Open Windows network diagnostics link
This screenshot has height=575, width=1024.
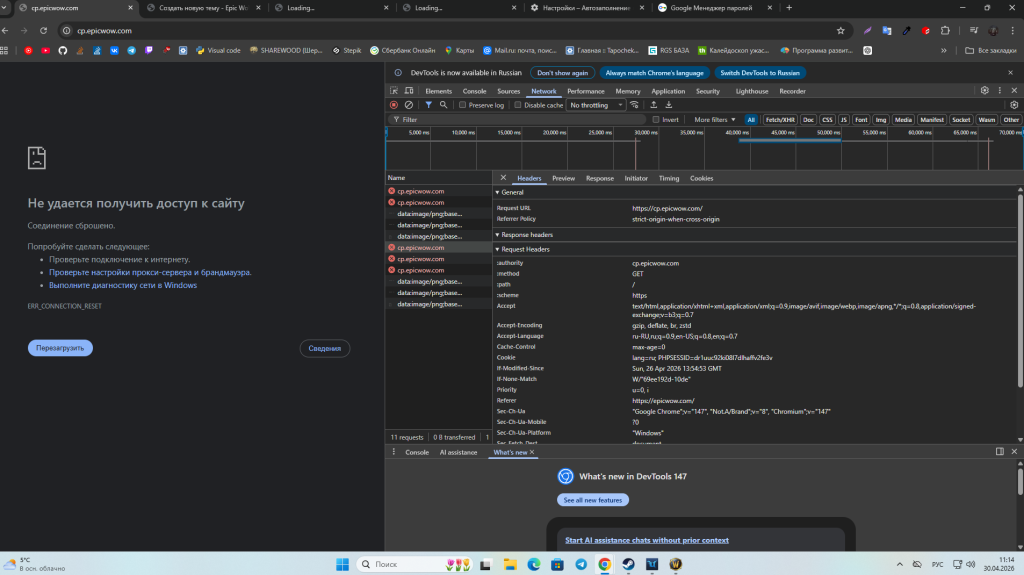tap(123, 285)
